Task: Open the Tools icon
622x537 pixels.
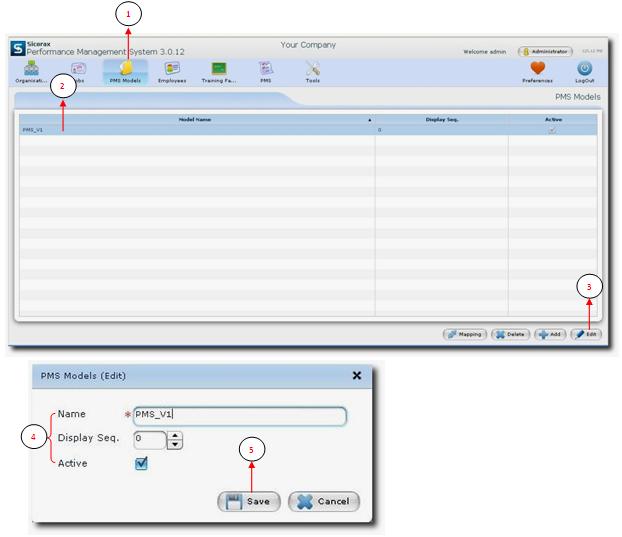Action: click(313, 69)
